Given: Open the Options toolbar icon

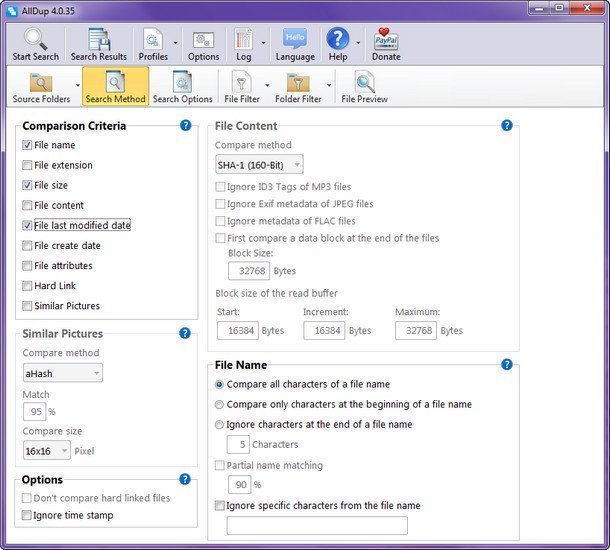Looking at the screenshot, I should (x=203, y=40).
